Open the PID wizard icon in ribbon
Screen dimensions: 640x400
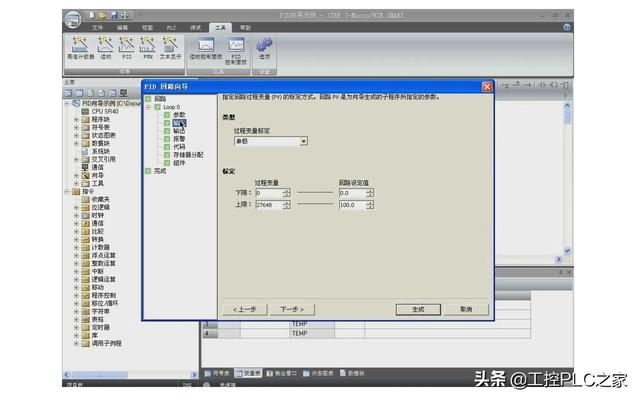[127, 48]
